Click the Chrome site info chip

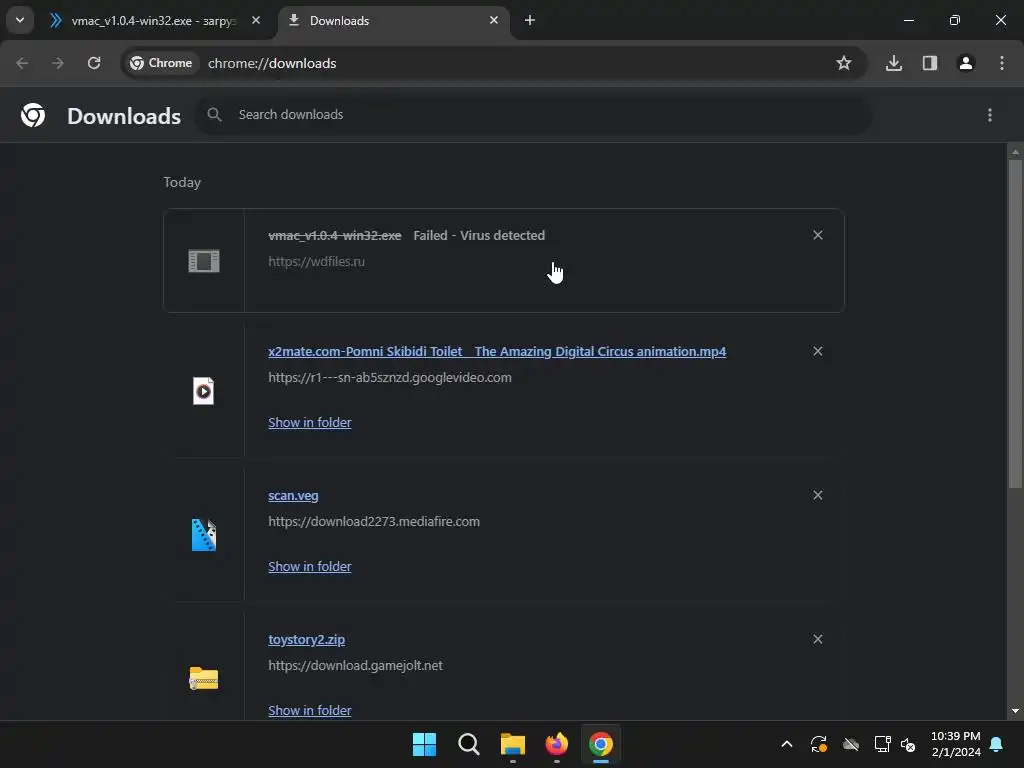click(x=161, y=63)
